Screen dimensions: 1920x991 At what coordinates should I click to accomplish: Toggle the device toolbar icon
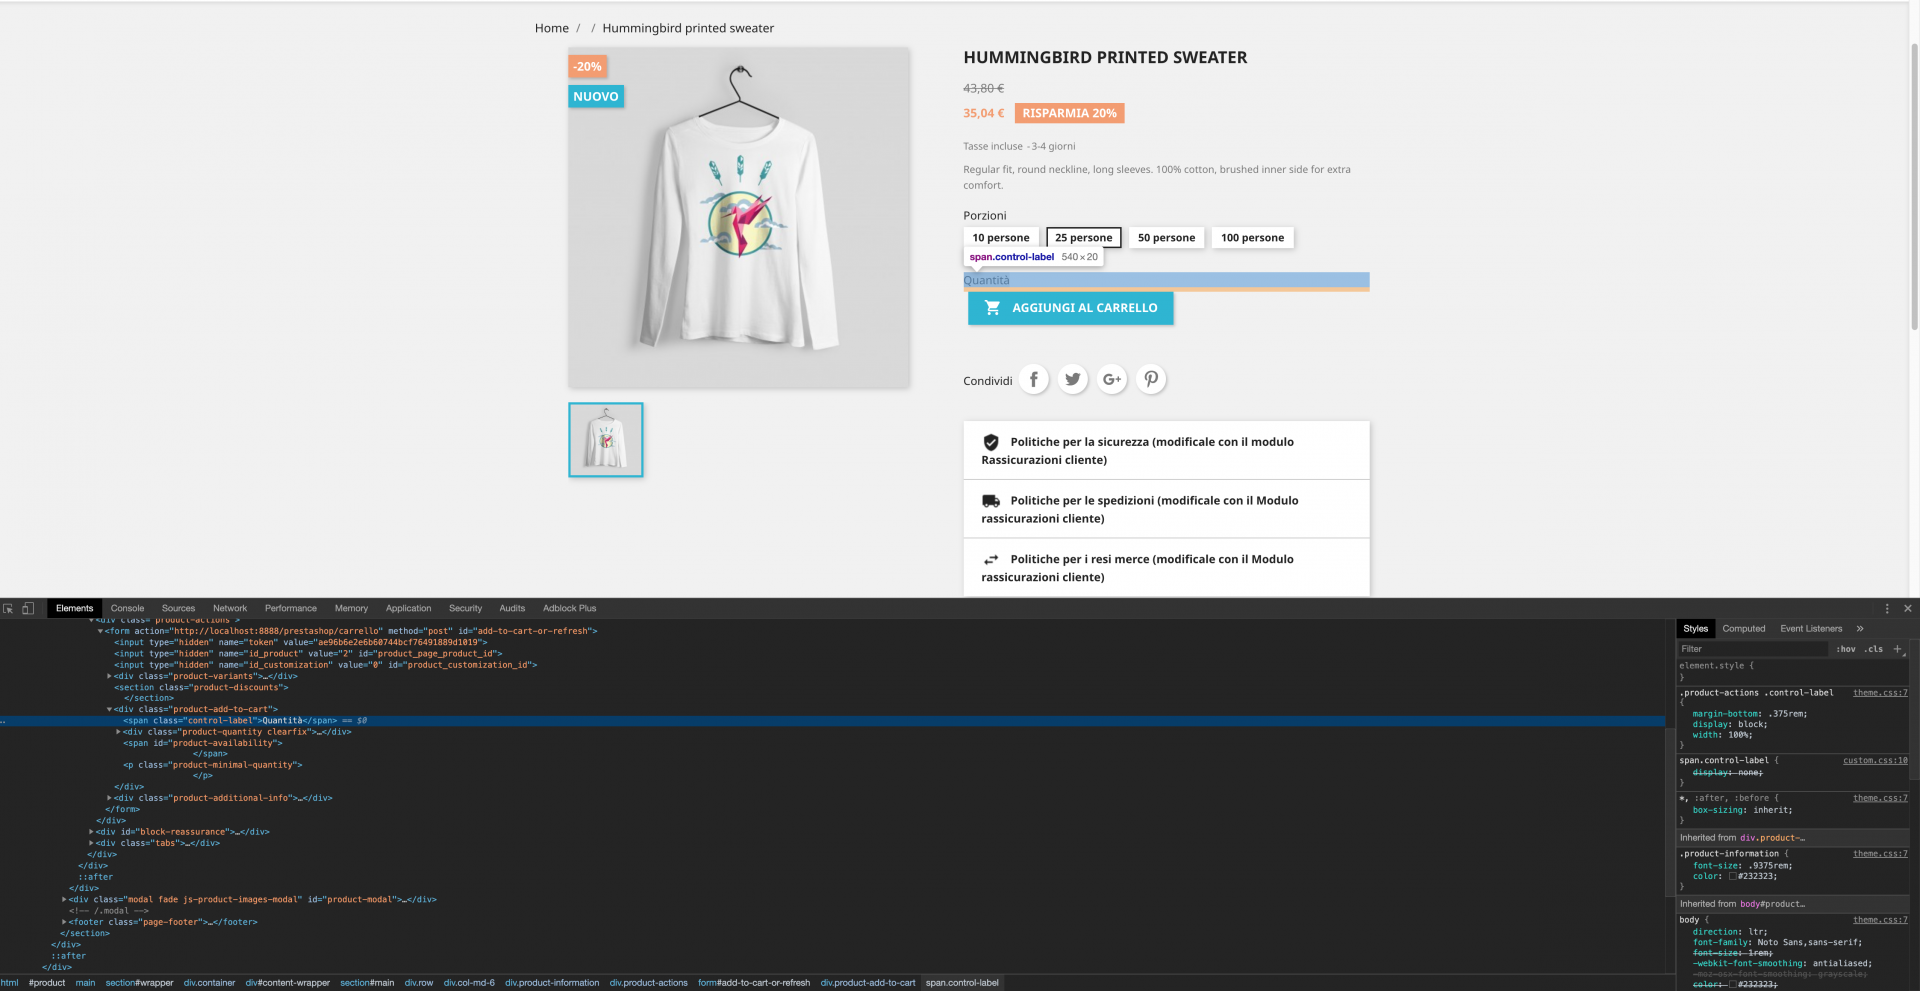coord(28,608)
